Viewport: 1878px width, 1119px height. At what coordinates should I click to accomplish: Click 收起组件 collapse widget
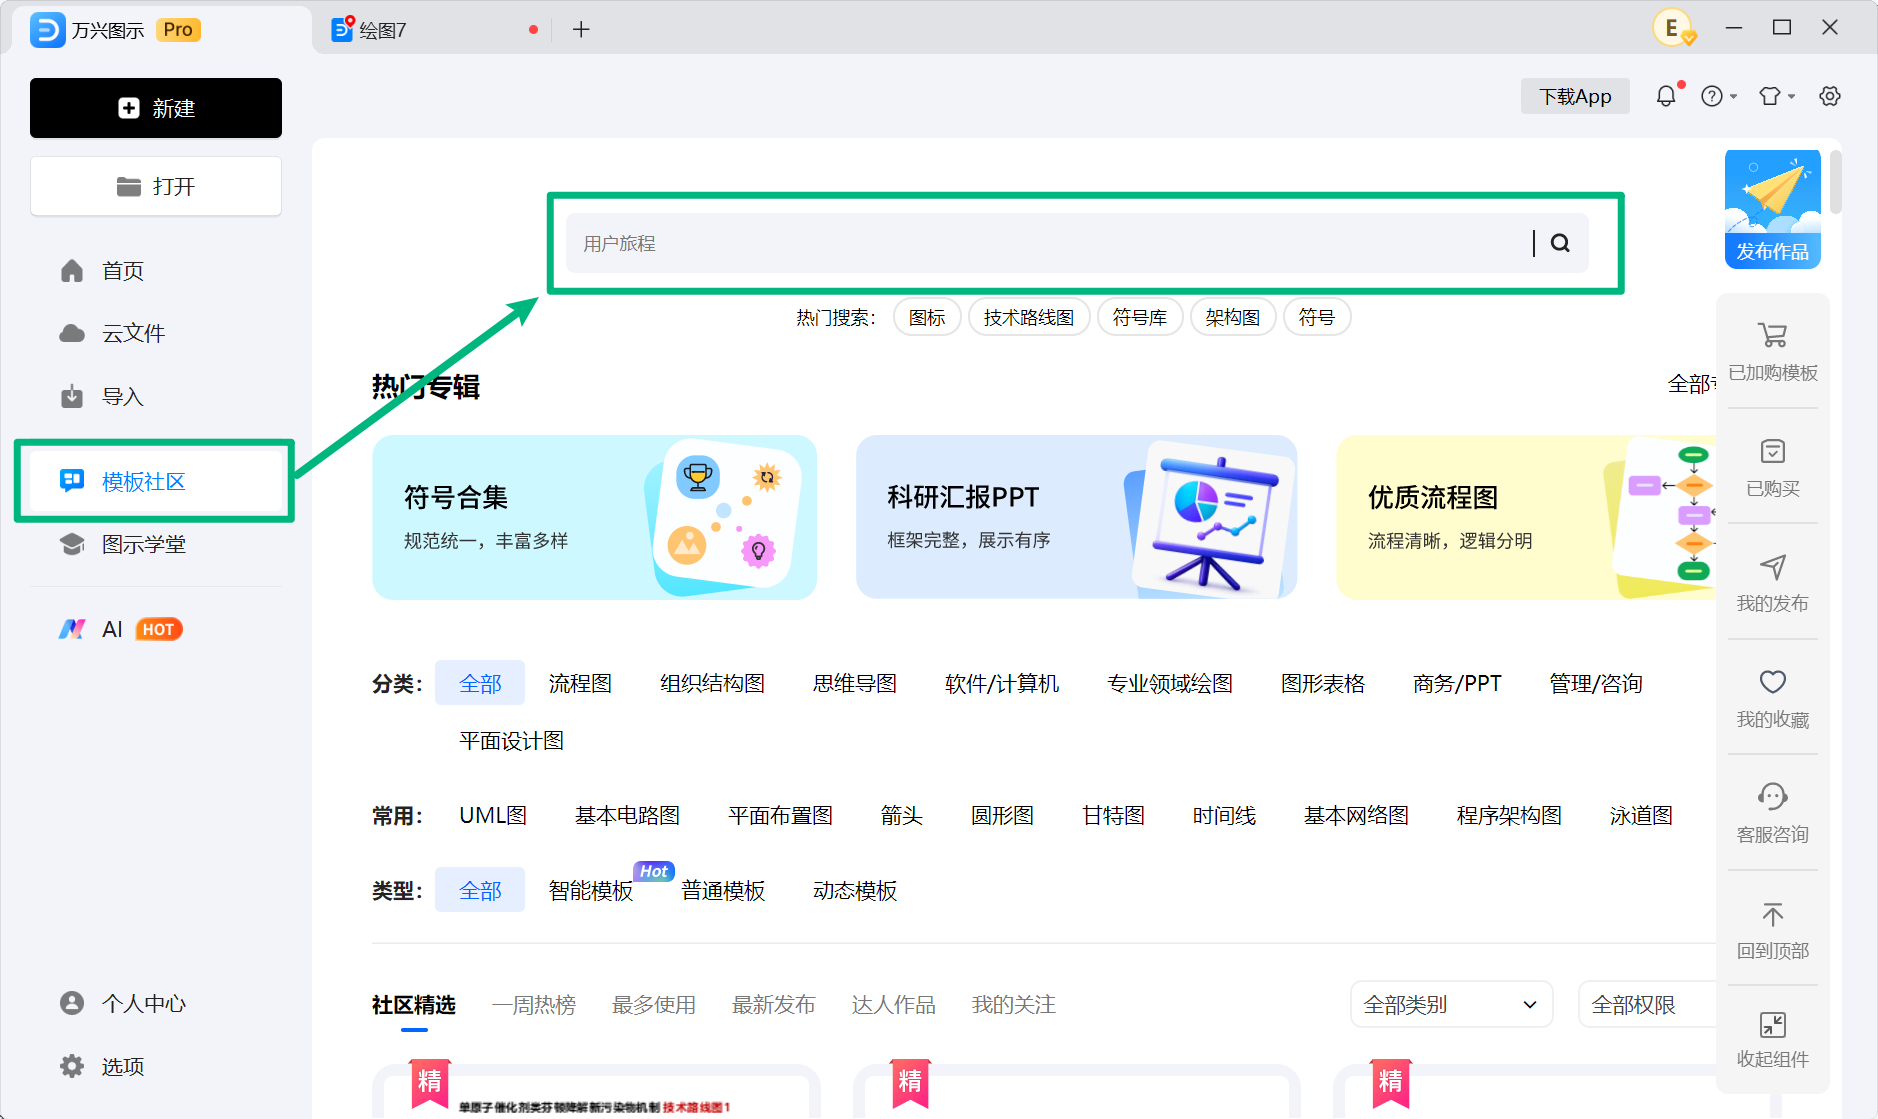click(x=1772, y=1039)
